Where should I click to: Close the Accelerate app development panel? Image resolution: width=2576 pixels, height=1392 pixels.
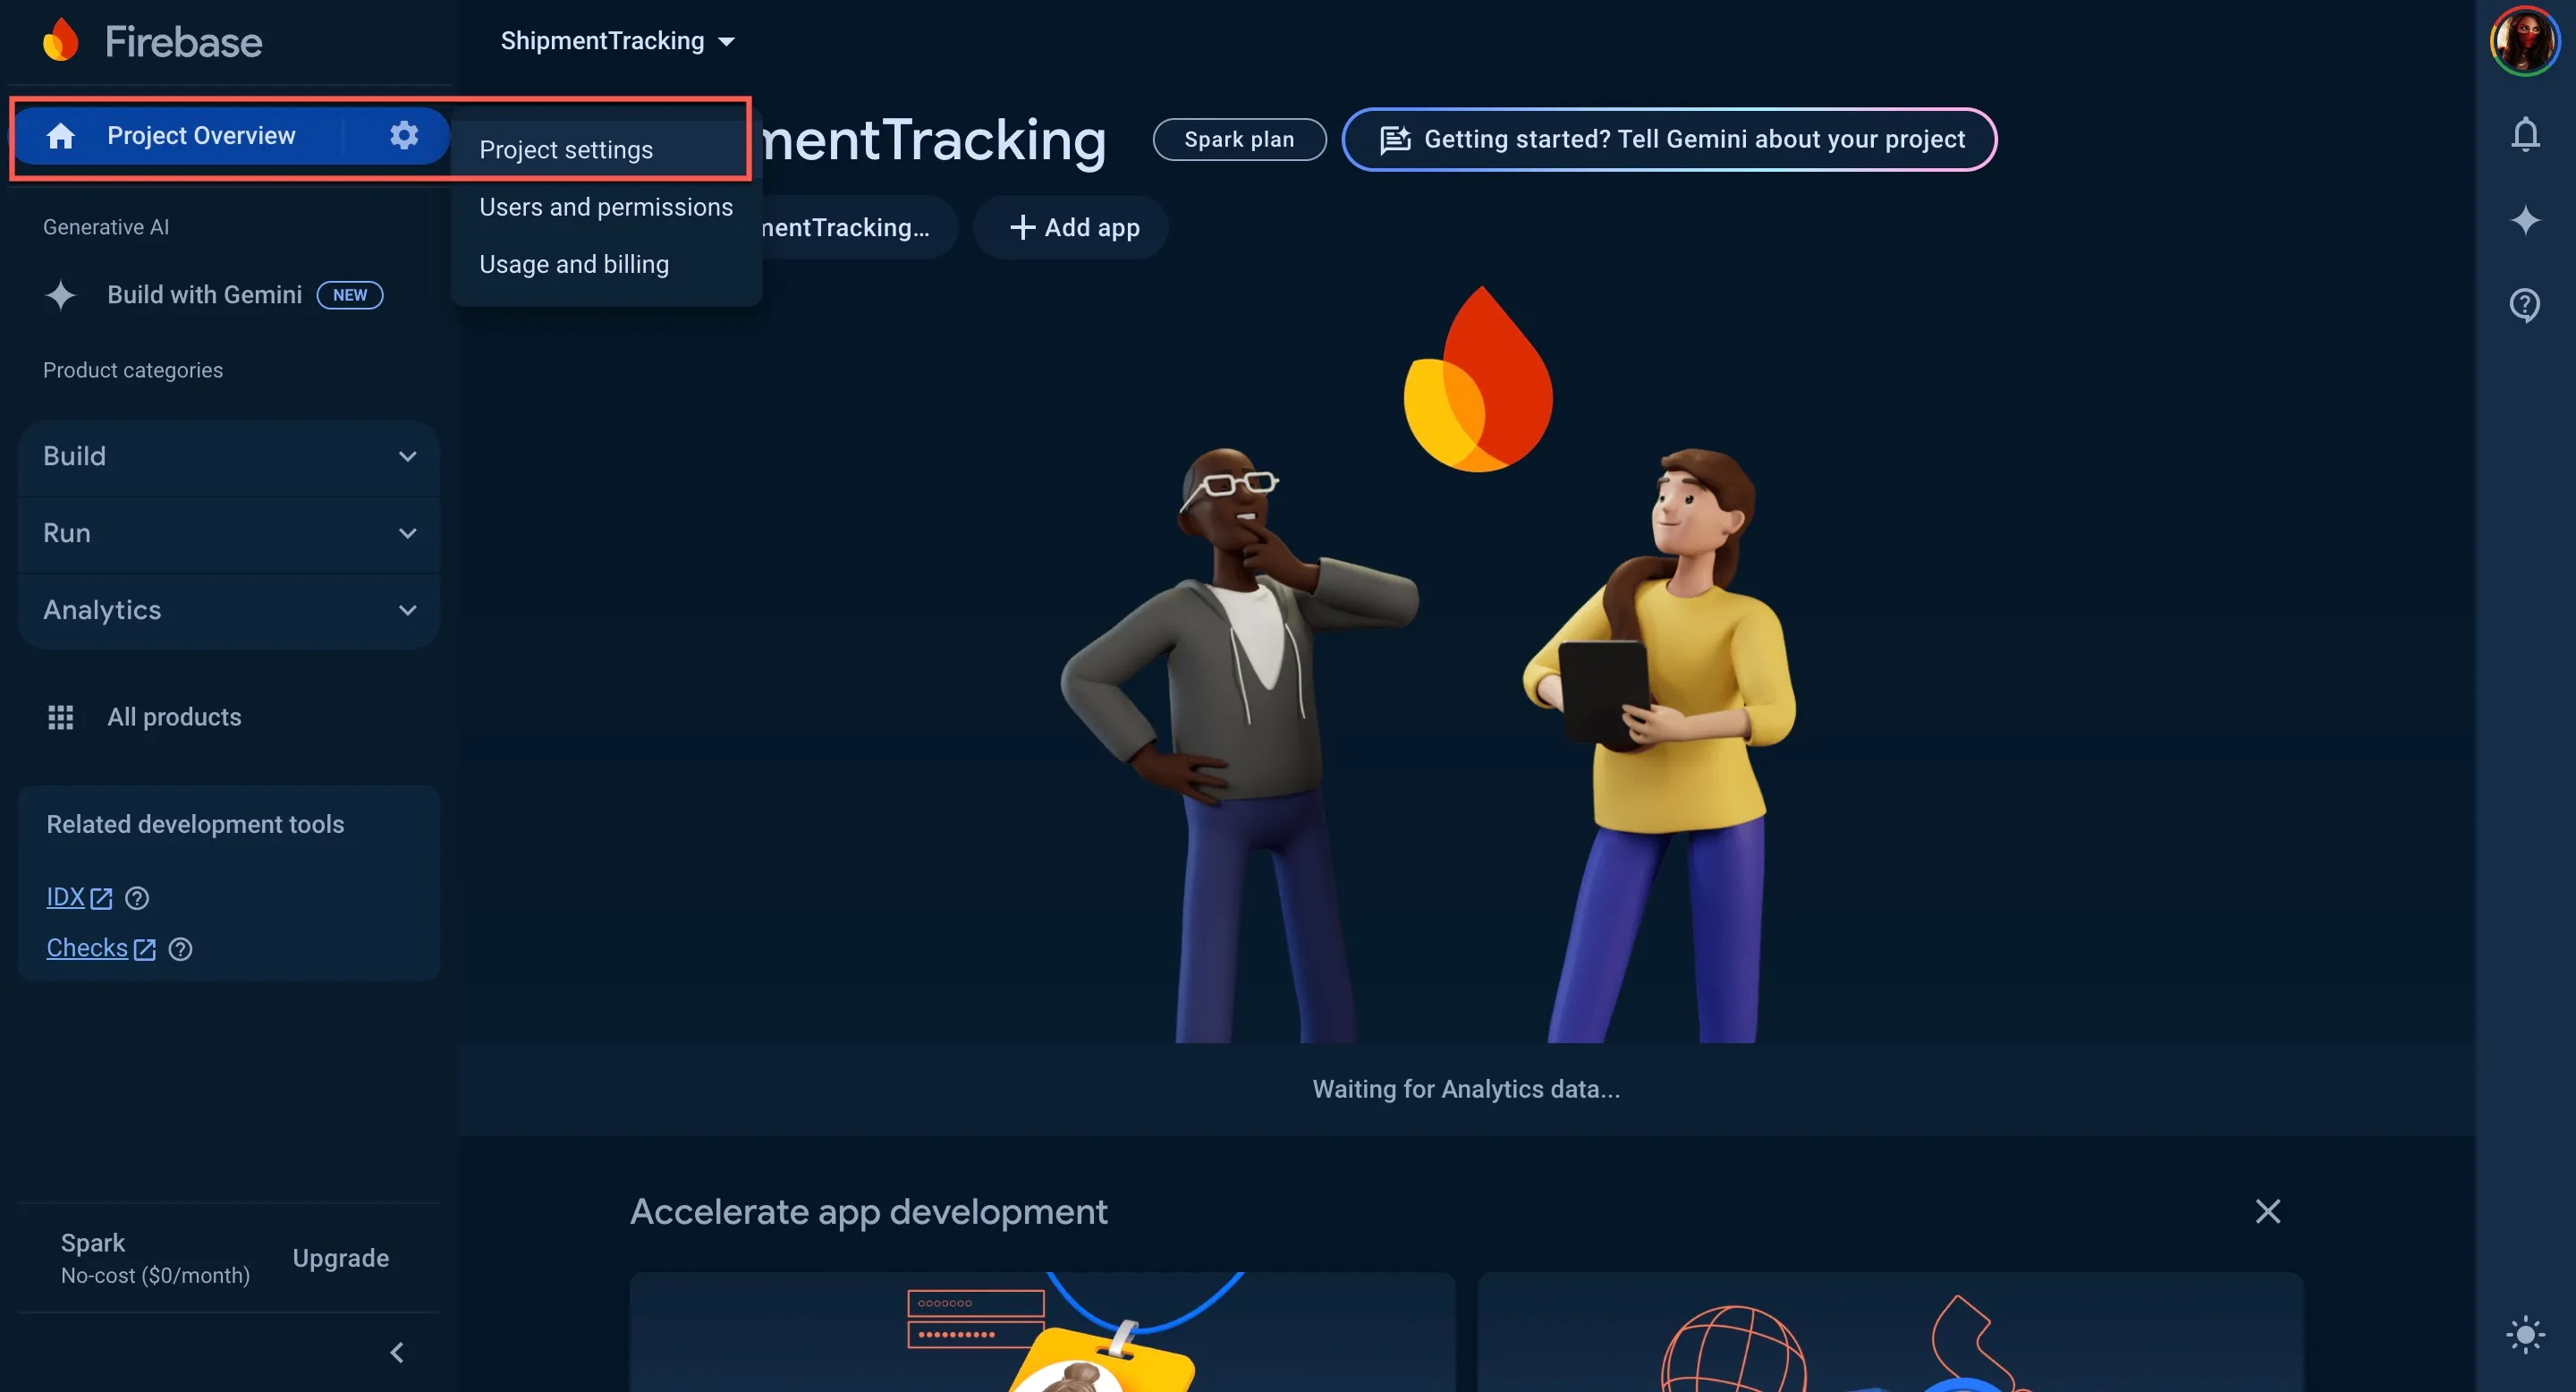pyautogui.click(x=2268, y=1211)
